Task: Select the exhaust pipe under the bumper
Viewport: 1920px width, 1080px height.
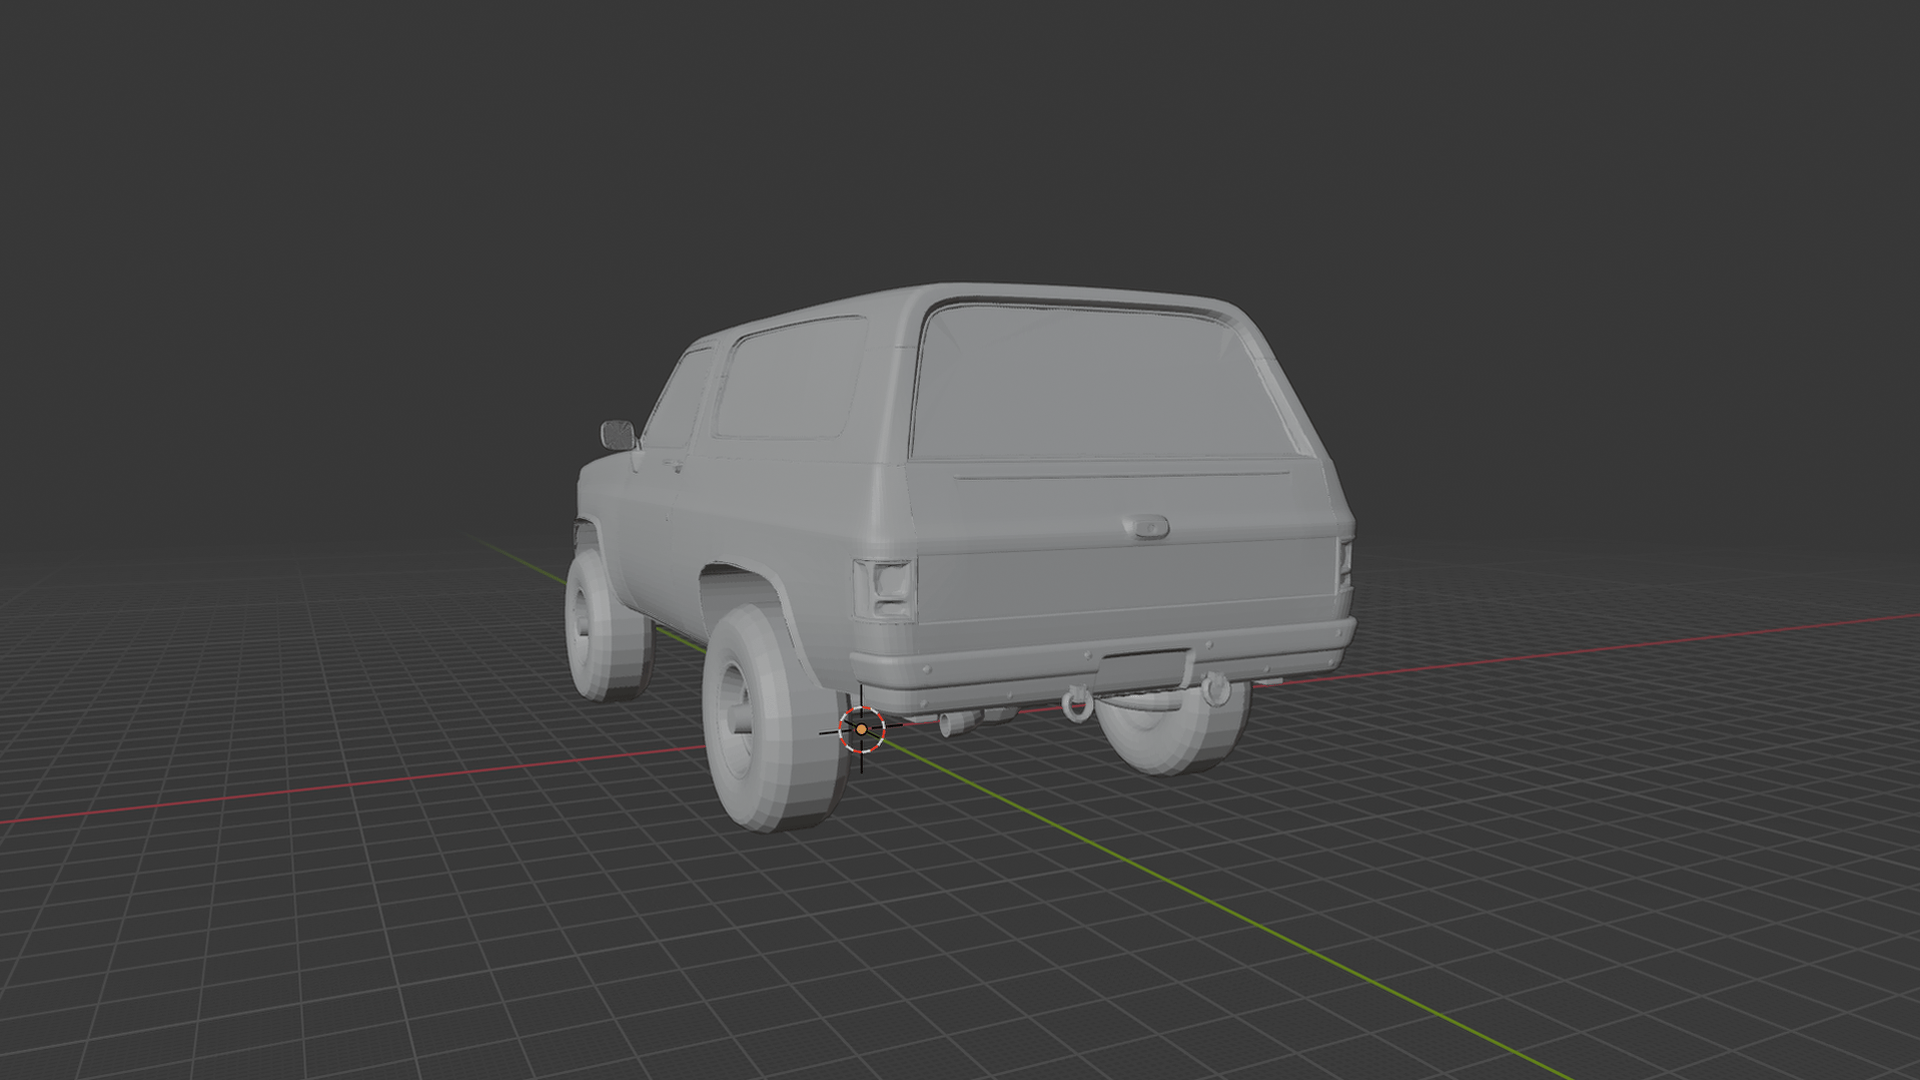Action: click(x=959, y=723)
